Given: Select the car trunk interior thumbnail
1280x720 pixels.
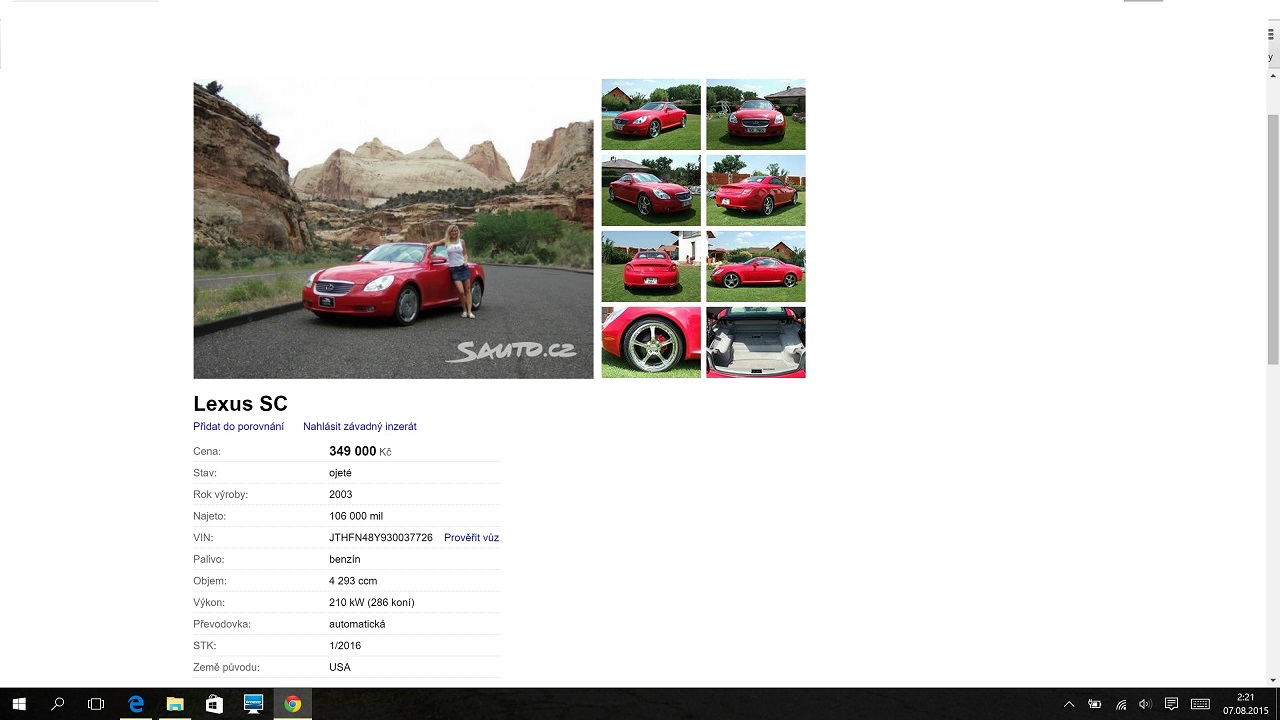Looking at the screenshot, I should coord(755,342).
